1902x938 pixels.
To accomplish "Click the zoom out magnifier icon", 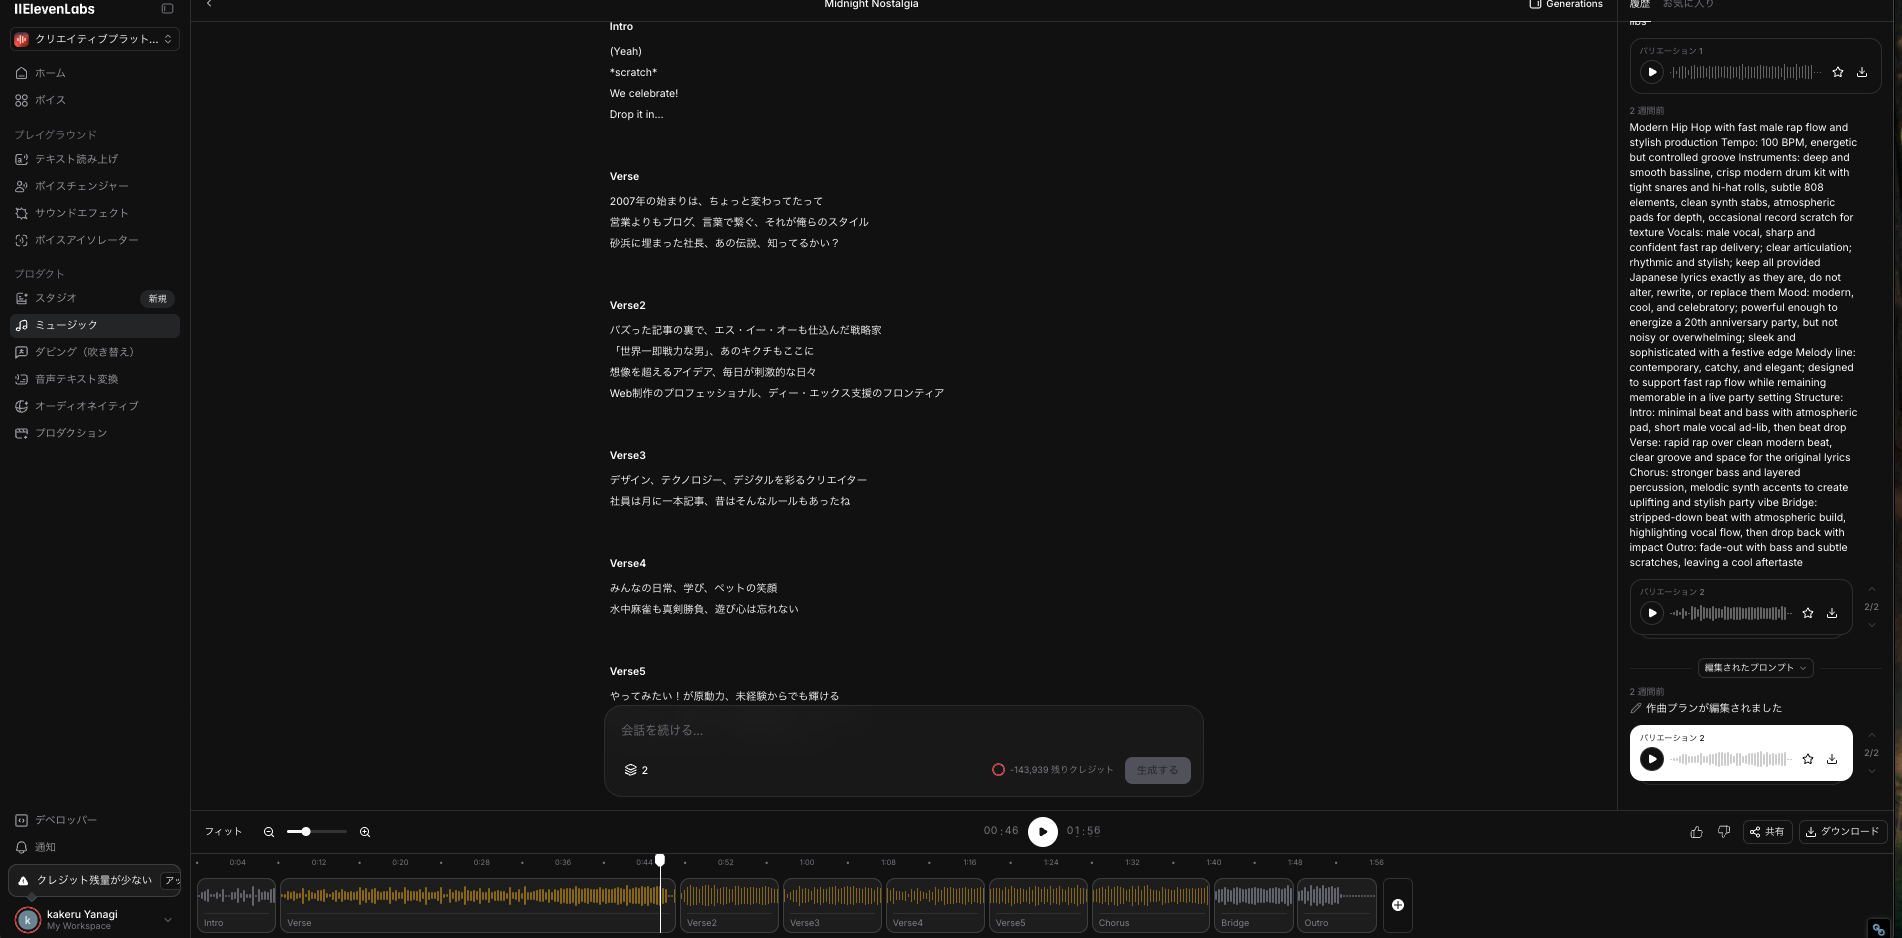I will 269,832.
